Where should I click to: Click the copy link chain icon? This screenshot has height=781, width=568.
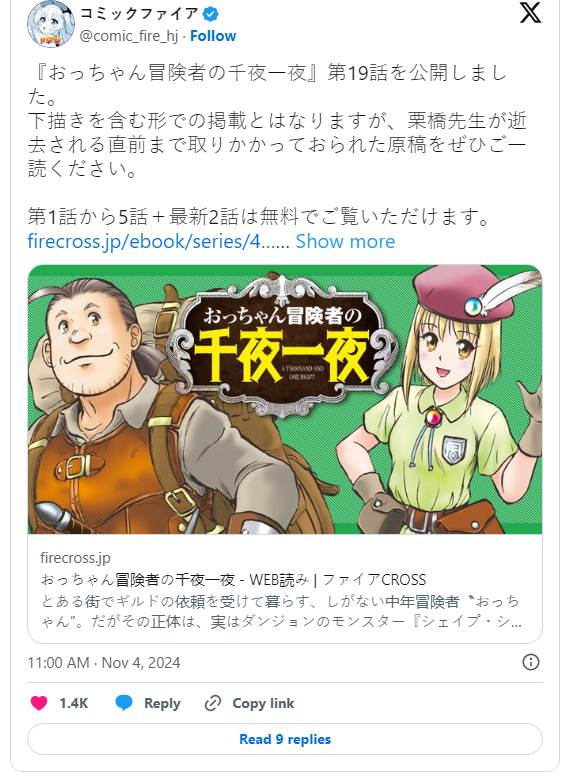[213, 703]
